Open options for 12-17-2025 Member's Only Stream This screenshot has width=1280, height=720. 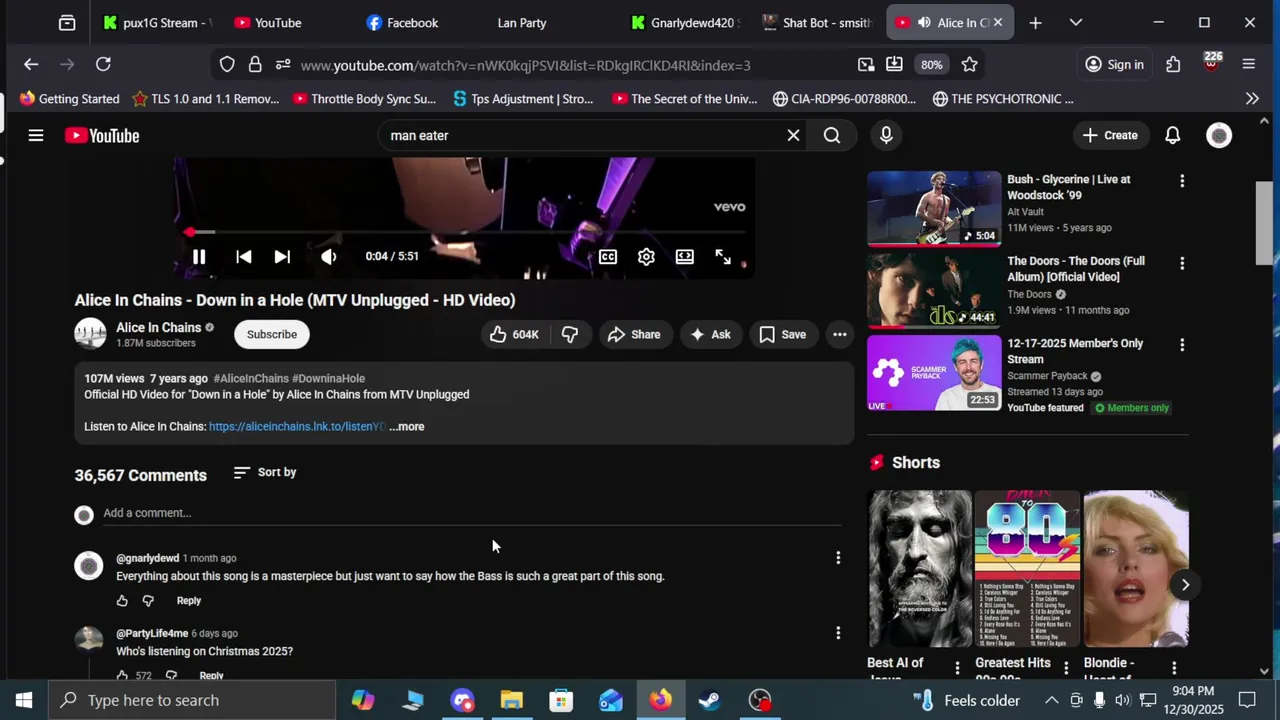click(x=1182, y=345)
